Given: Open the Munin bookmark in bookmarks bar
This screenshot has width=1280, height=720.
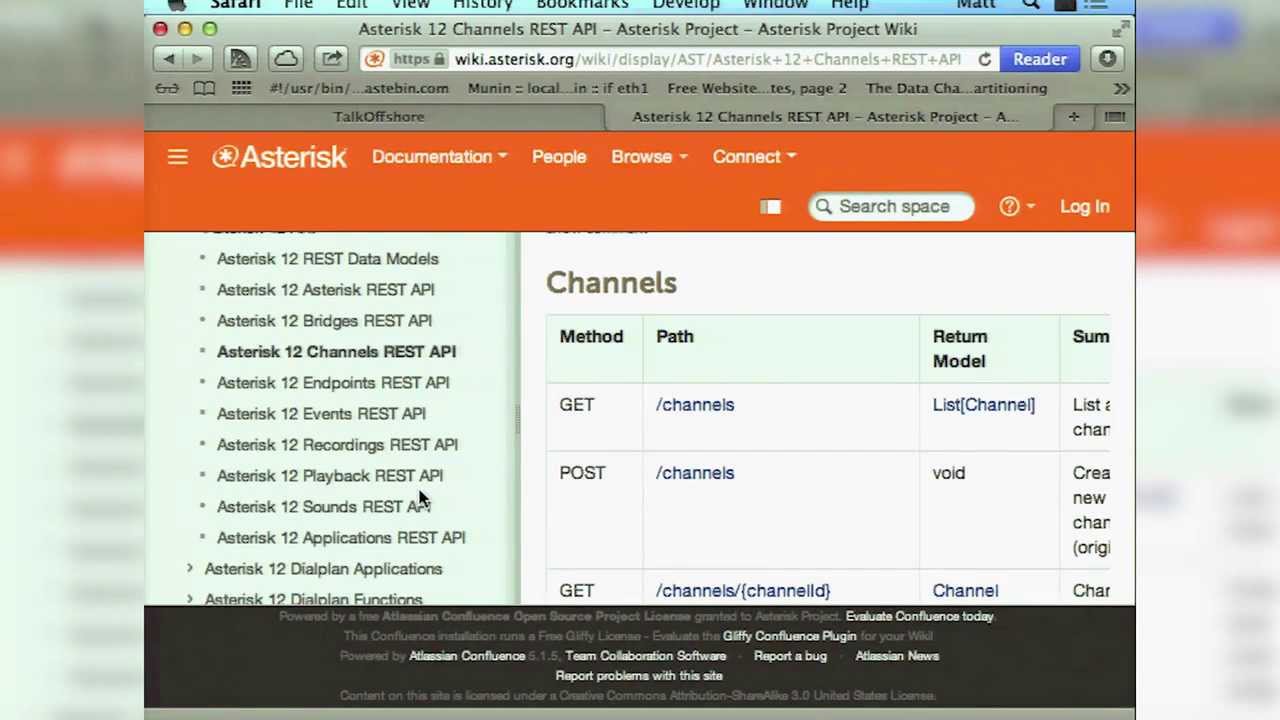Looking at the screenshot, I should (558, 88).
